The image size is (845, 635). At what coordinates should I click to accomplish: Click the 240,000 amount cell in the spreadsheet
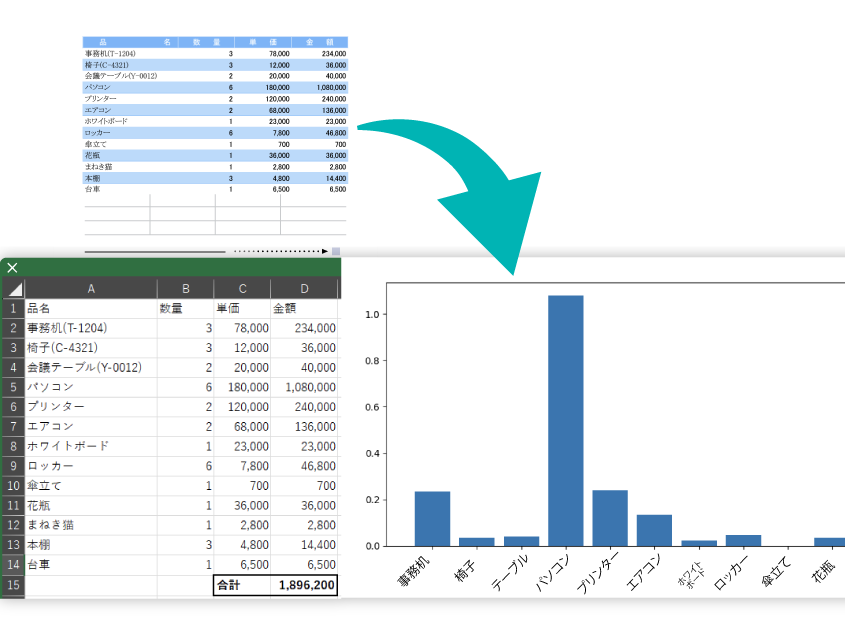pos(304,407)
